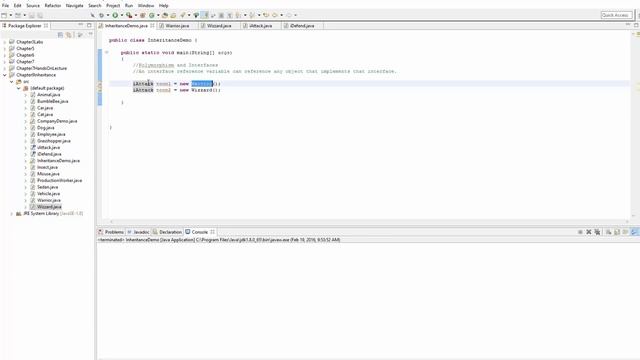Click Link with Editor in Package Explorer
Viewport: 640px width, 360px height.
[69, 35]
